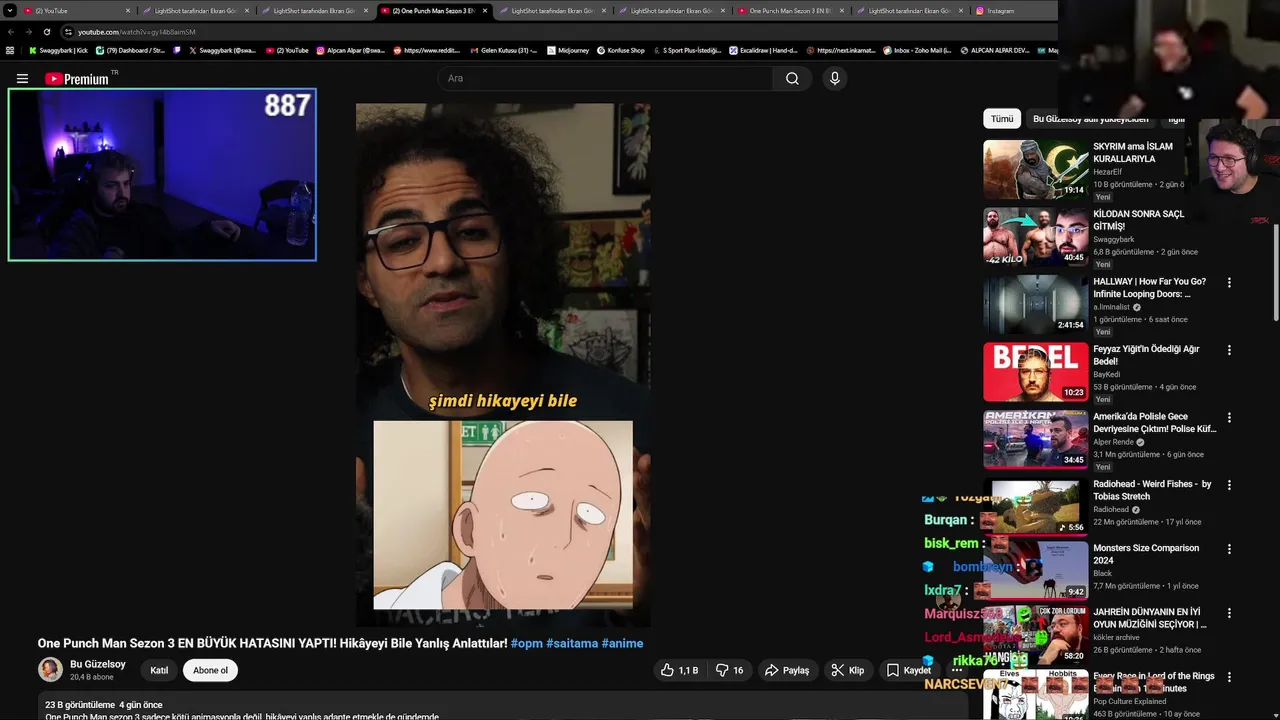This screenshot has height=720, width=1280.
Task: Open options menu for Radiohead Weird Fishes
Action: 1229,485
